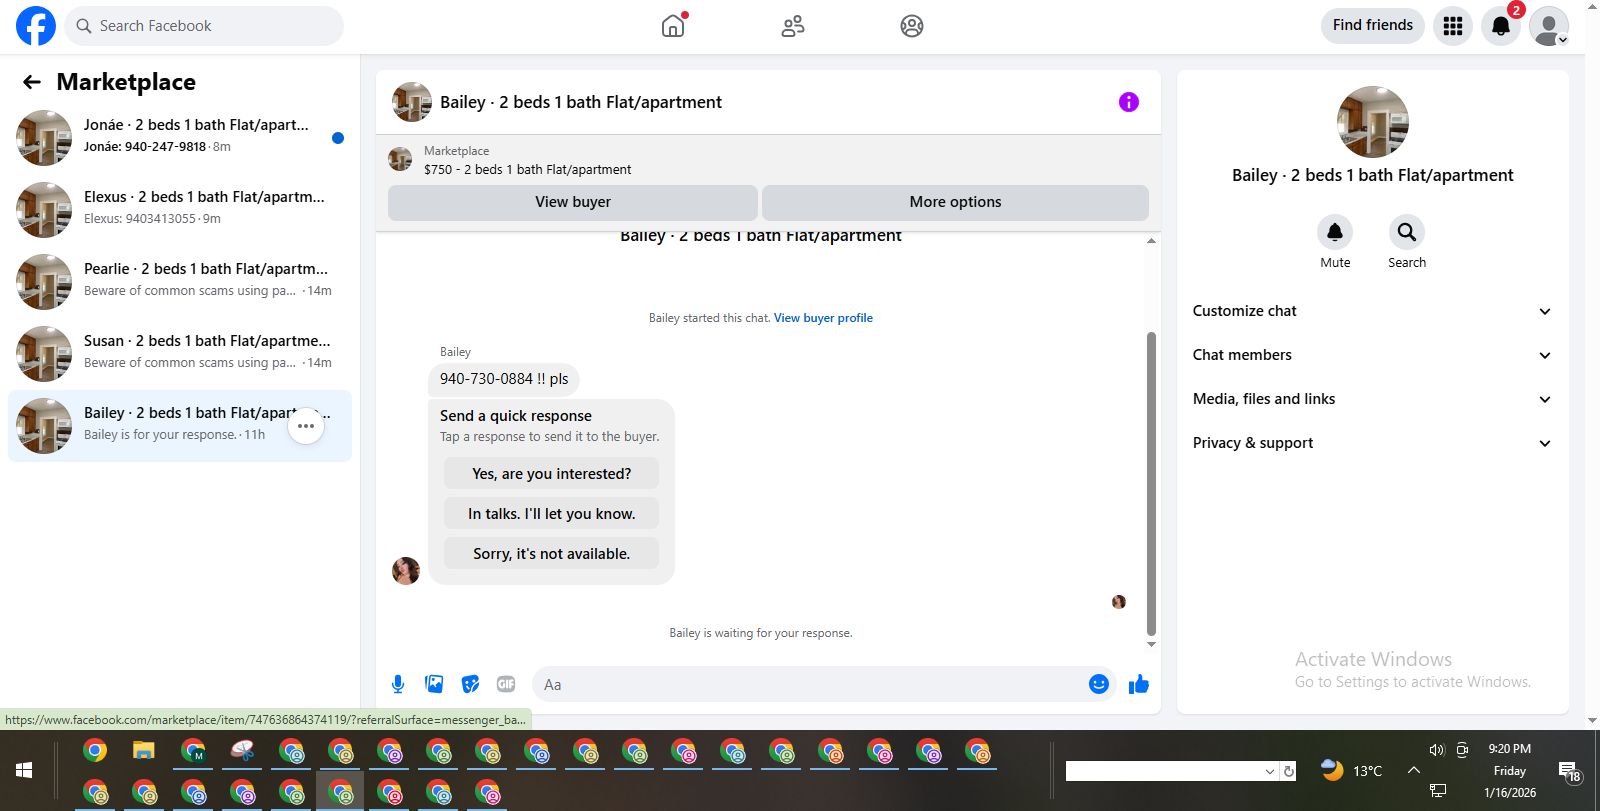Open Susan's conversation in the Marketplace list
1600x811 pixels.
(x=180, y=354)
